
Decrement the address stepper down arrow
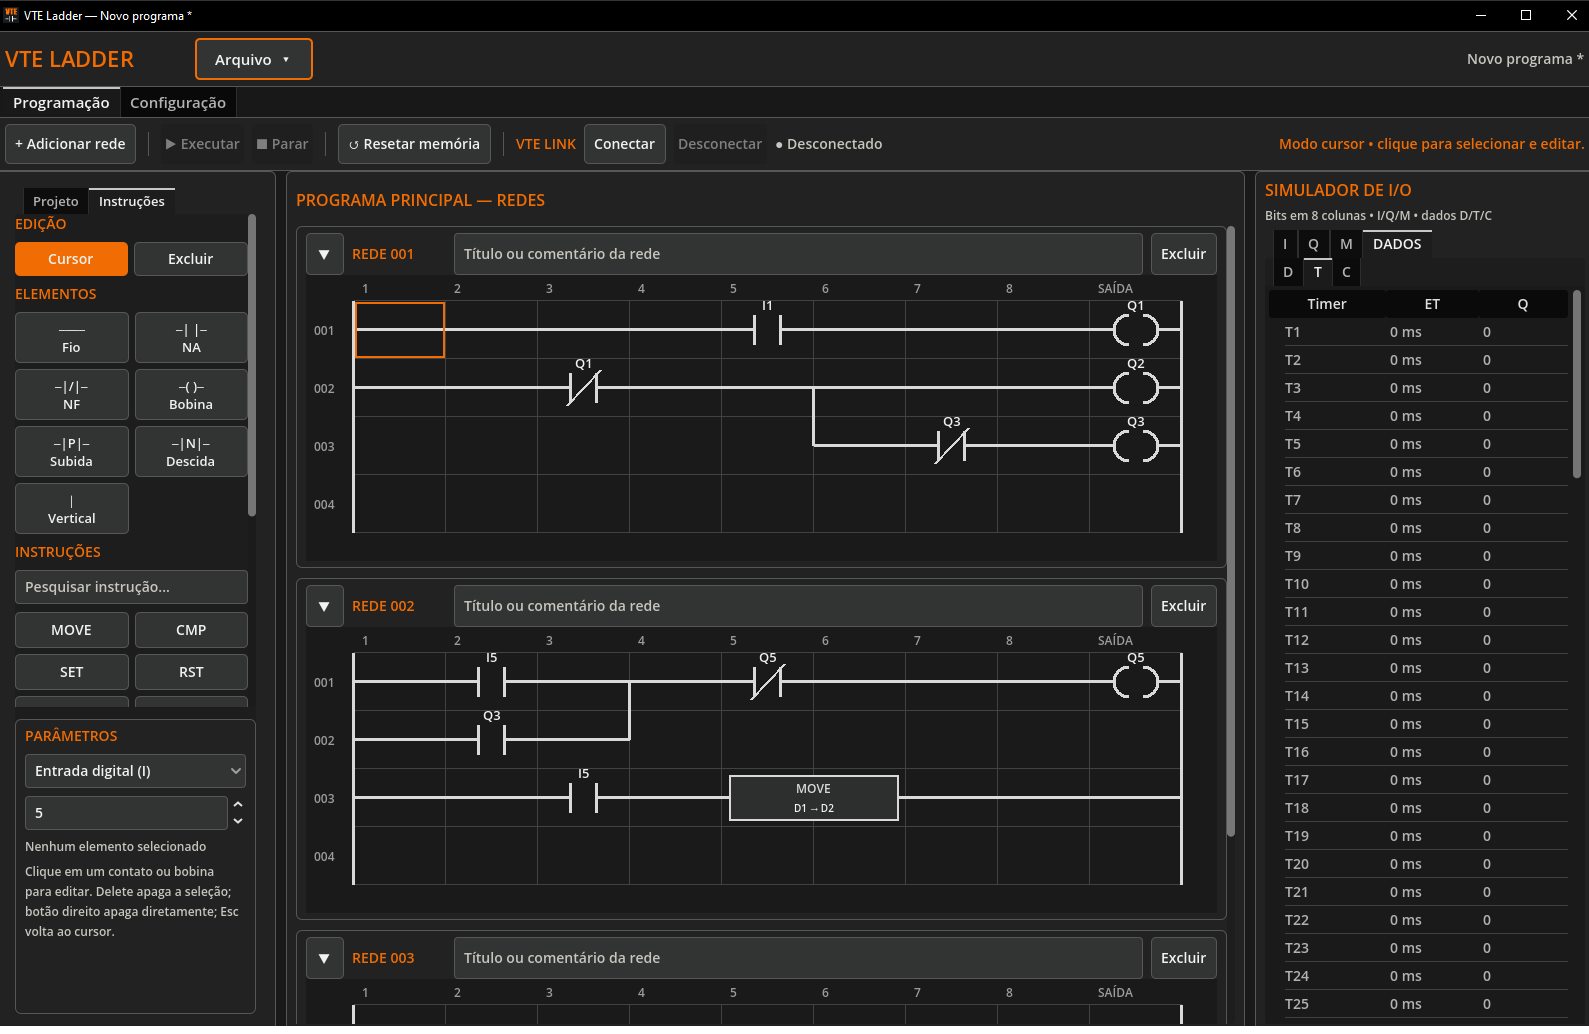click(x=238, y=821)
